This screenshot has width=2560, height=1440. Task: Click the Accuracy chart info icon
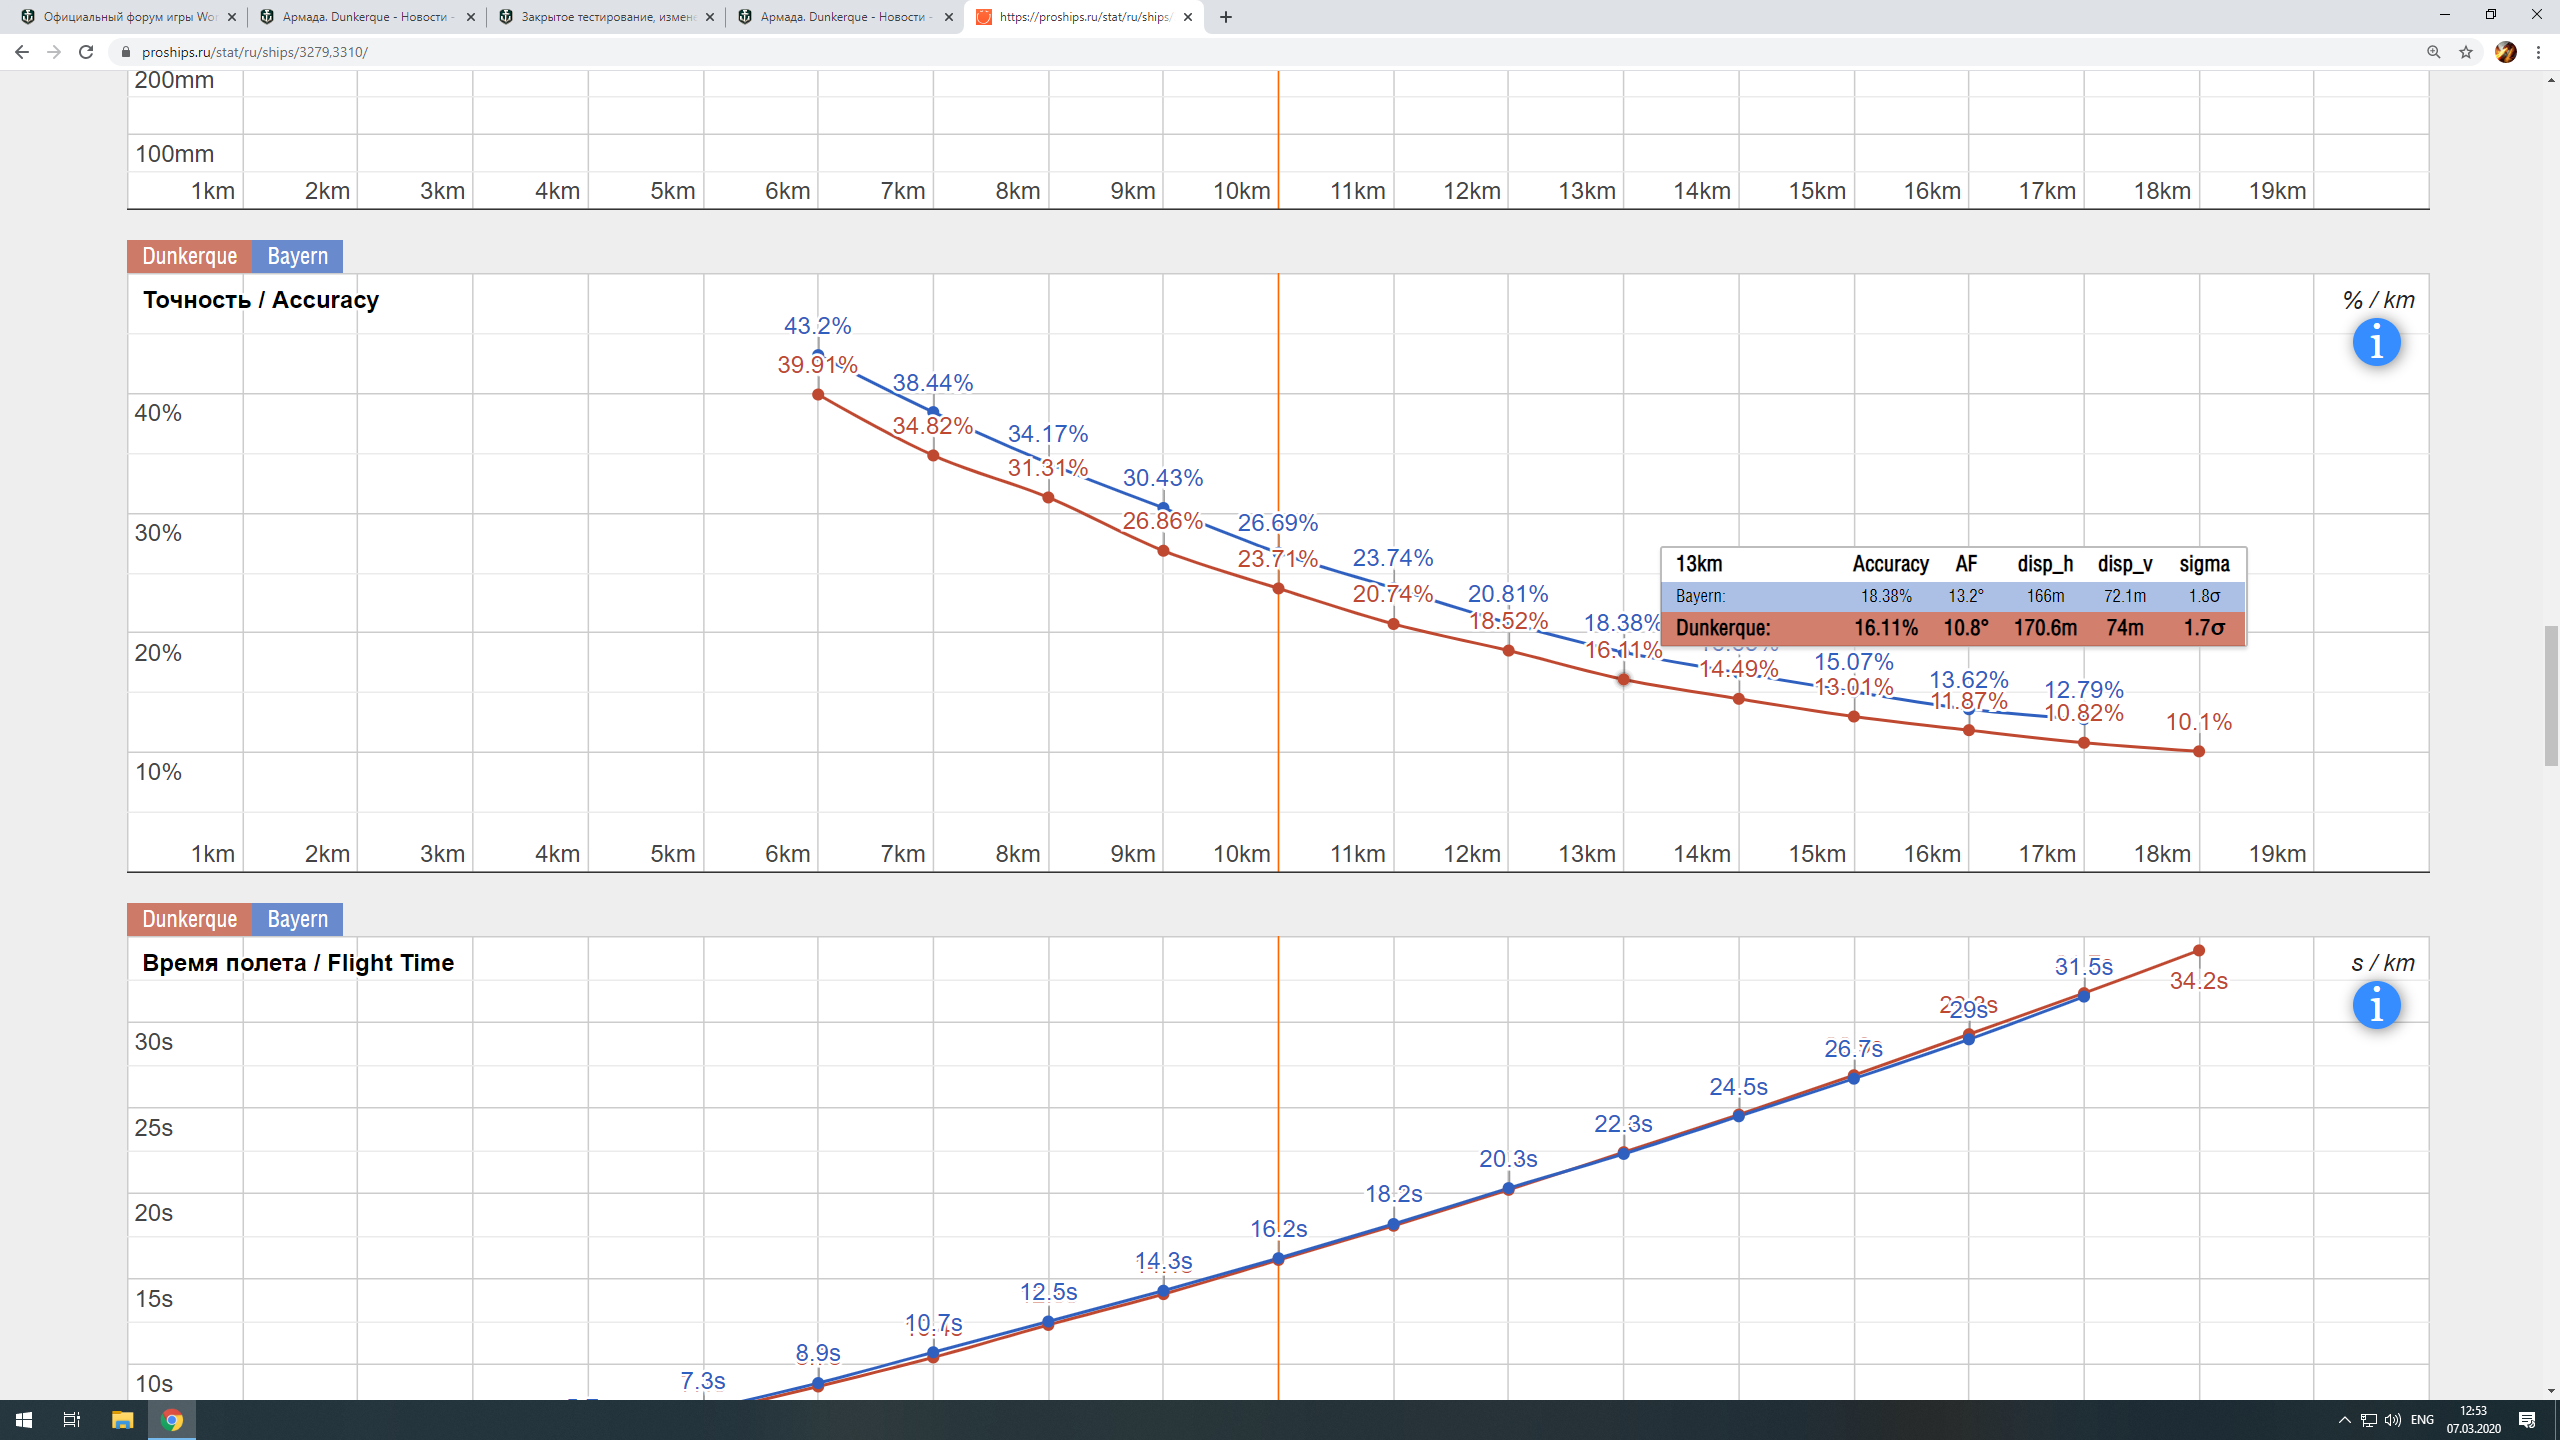2376,343
